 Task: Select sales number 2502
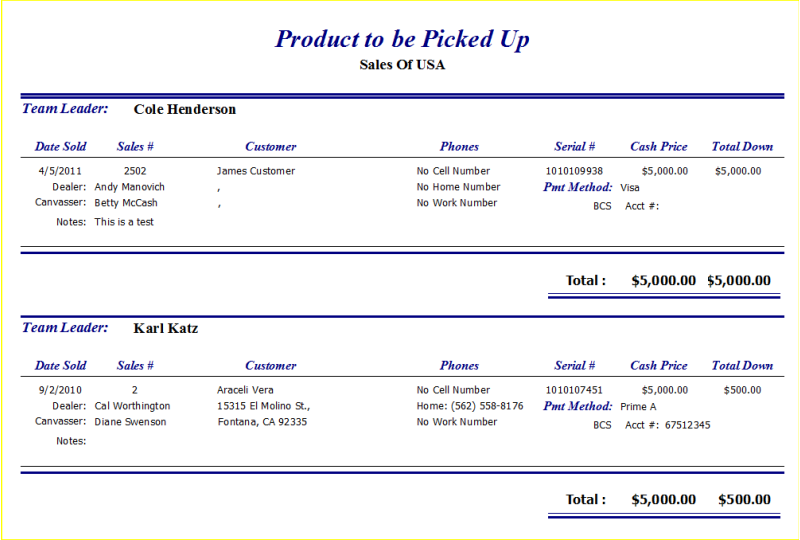[135, 171]
